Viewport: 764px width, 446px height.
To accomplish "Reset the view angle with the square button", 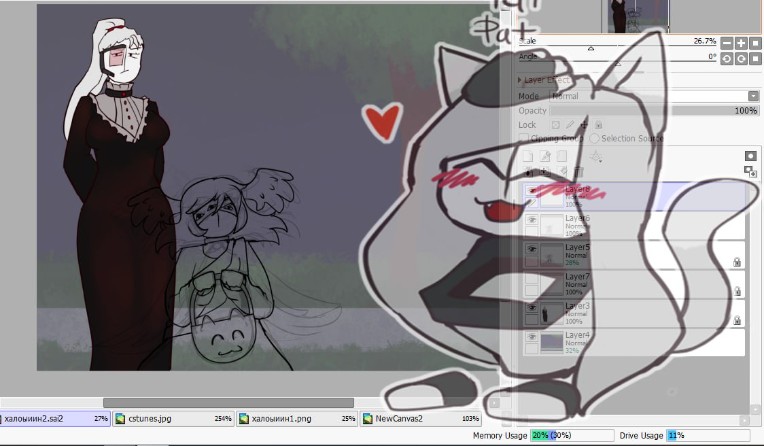I will click(755, 58).
